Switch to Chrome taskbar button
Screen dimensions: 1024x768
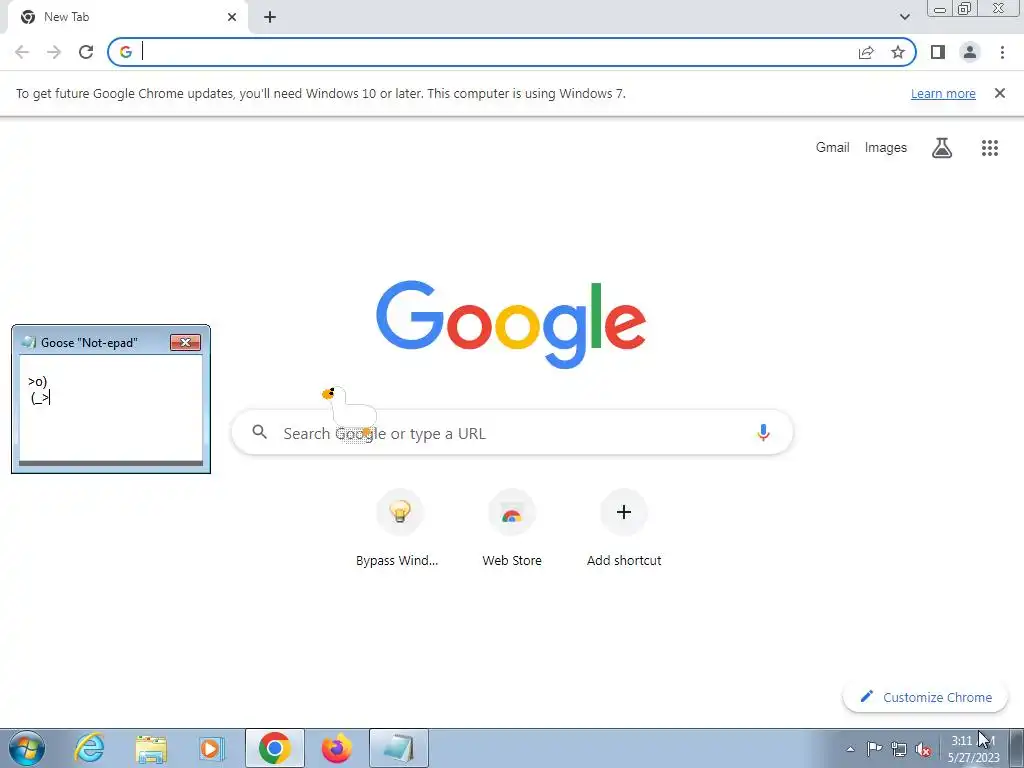(274, 748)
